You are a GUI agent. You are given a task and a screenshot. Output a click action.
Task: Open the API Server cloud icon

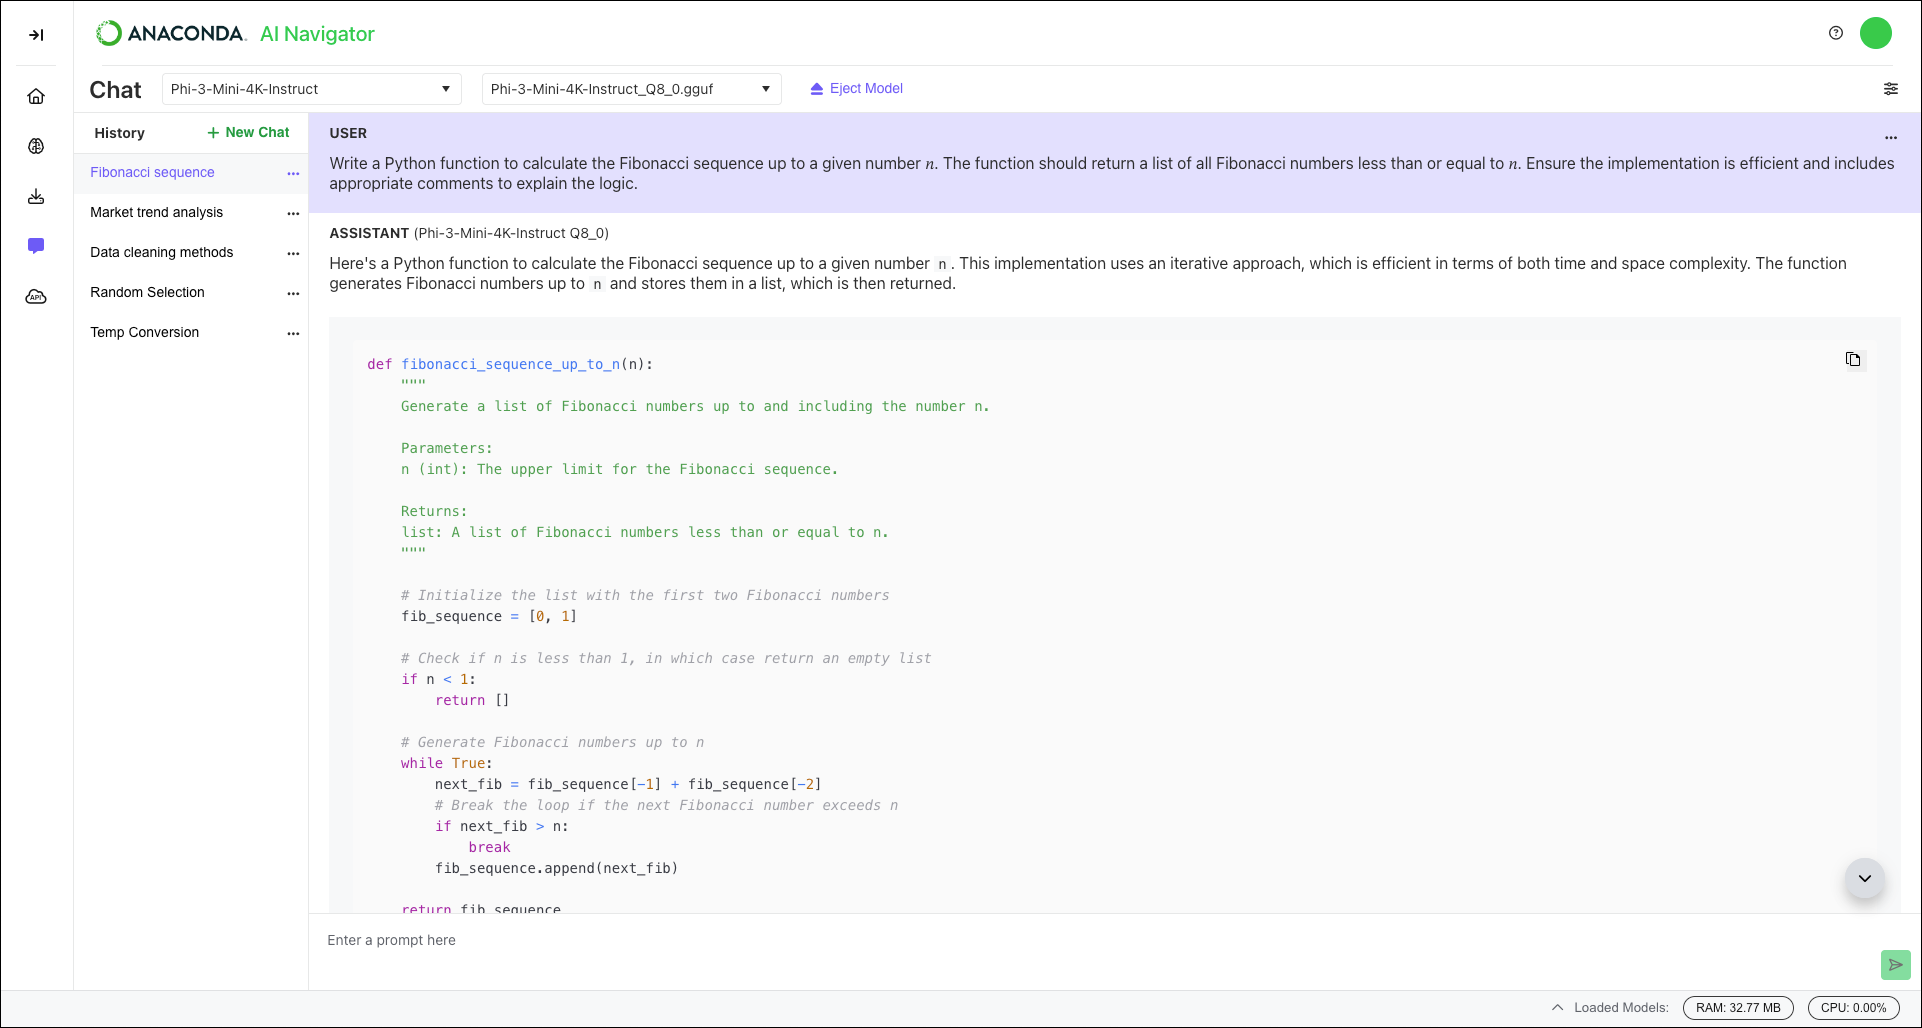point(36,297)
